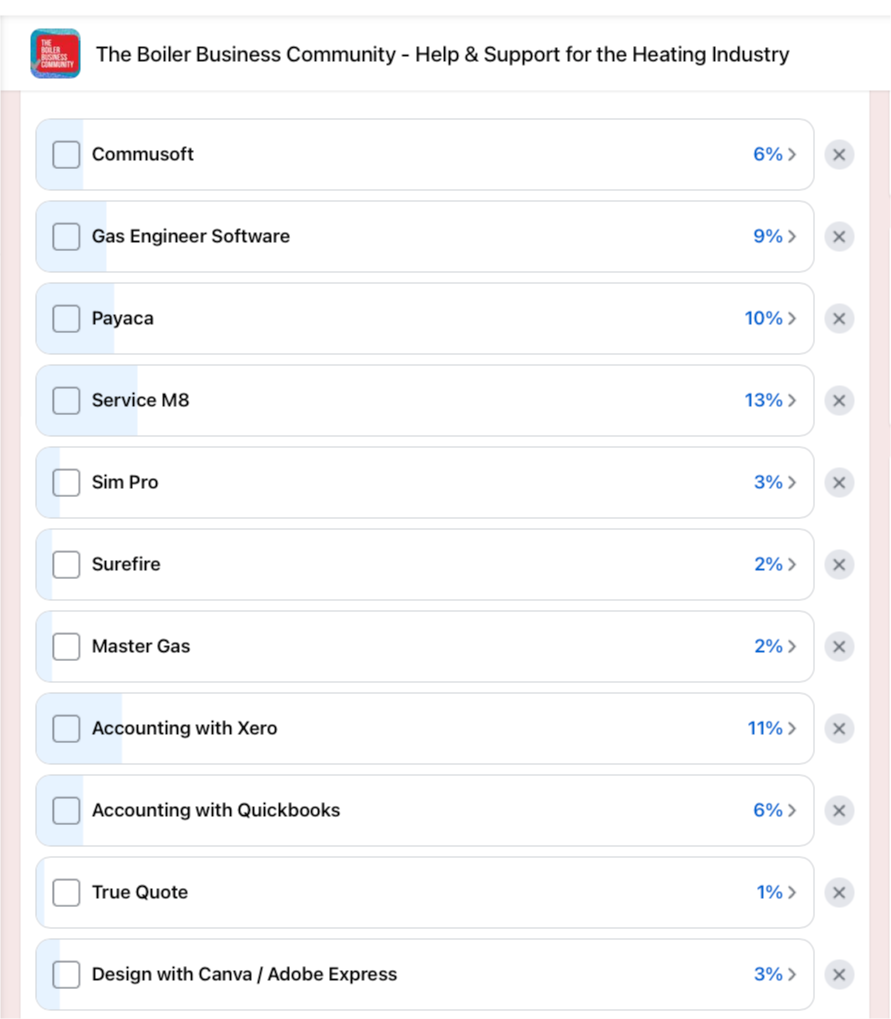Remove the Gas Engineer Software option
Screen dimensions: 891x1019
click(x=839, y=237)
